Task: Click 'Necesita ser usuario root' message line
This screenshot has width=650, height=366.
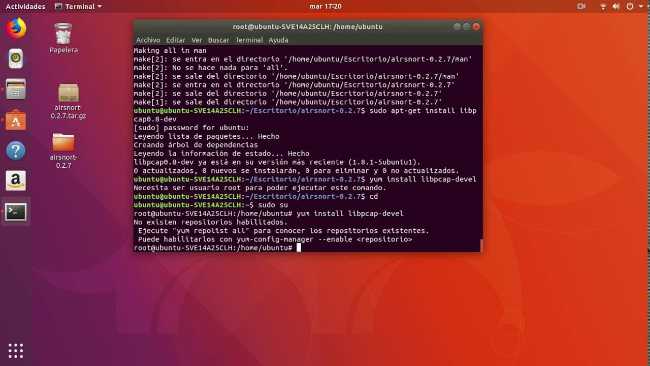Action: tap(260, 188)
